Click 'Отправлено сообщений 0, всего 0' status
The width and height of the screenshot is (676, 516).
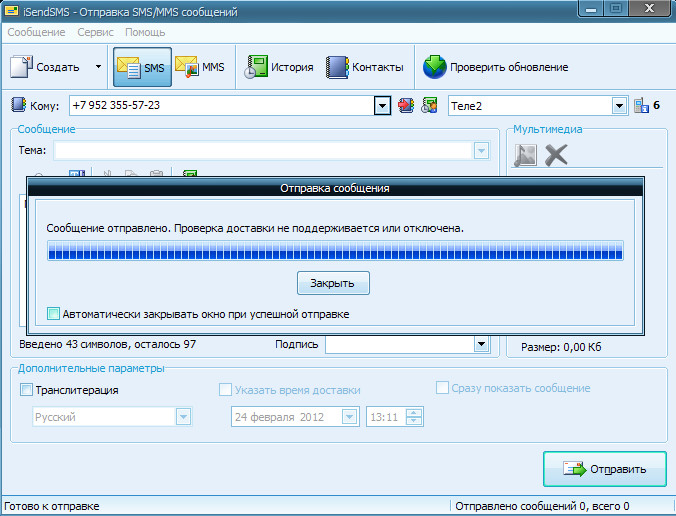(542, 506)
